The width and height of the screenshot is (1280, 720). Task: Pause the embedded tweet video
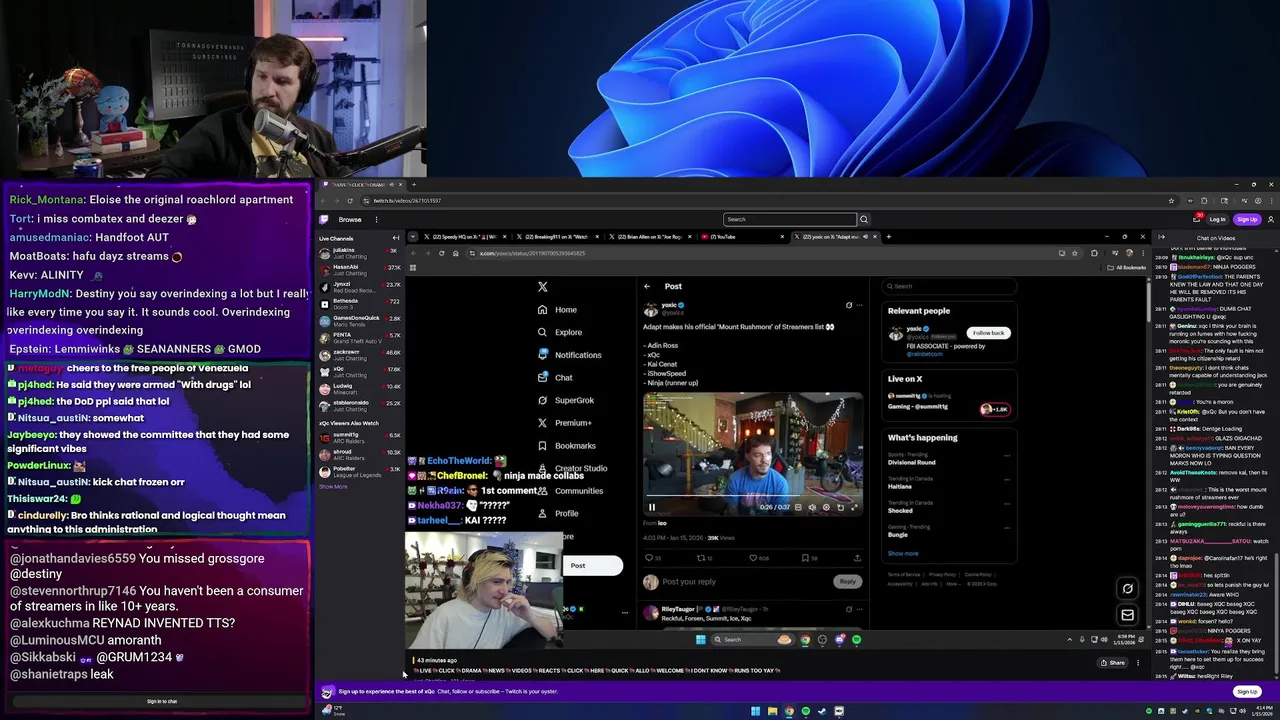coord(652,507)
